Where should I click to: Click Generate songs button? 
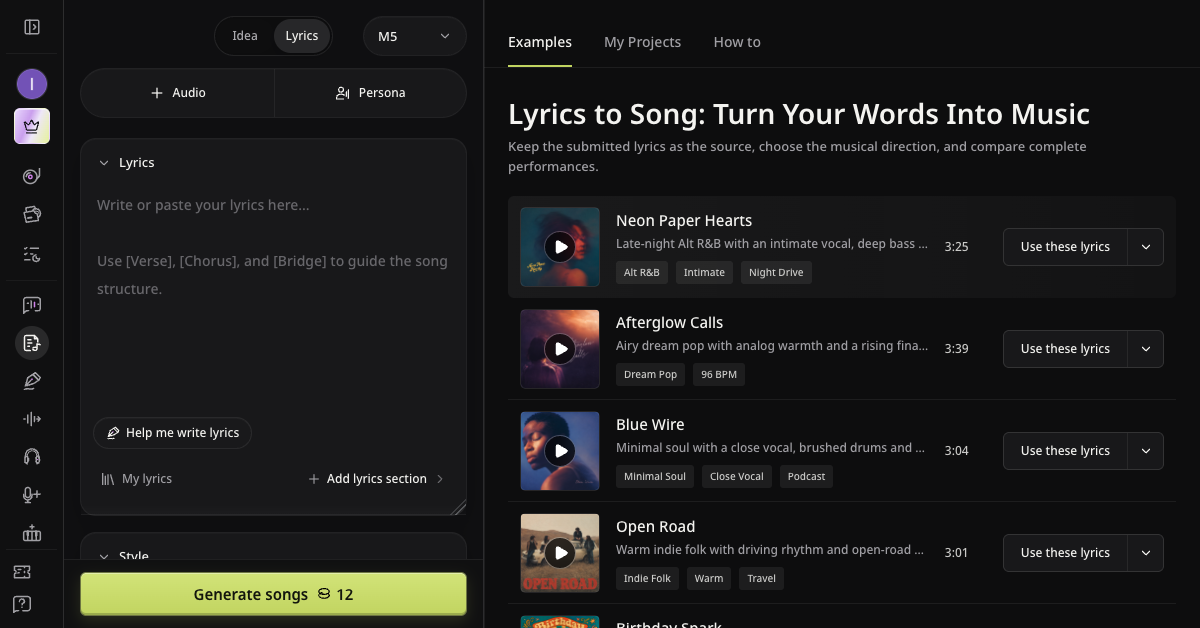point(273,594)
